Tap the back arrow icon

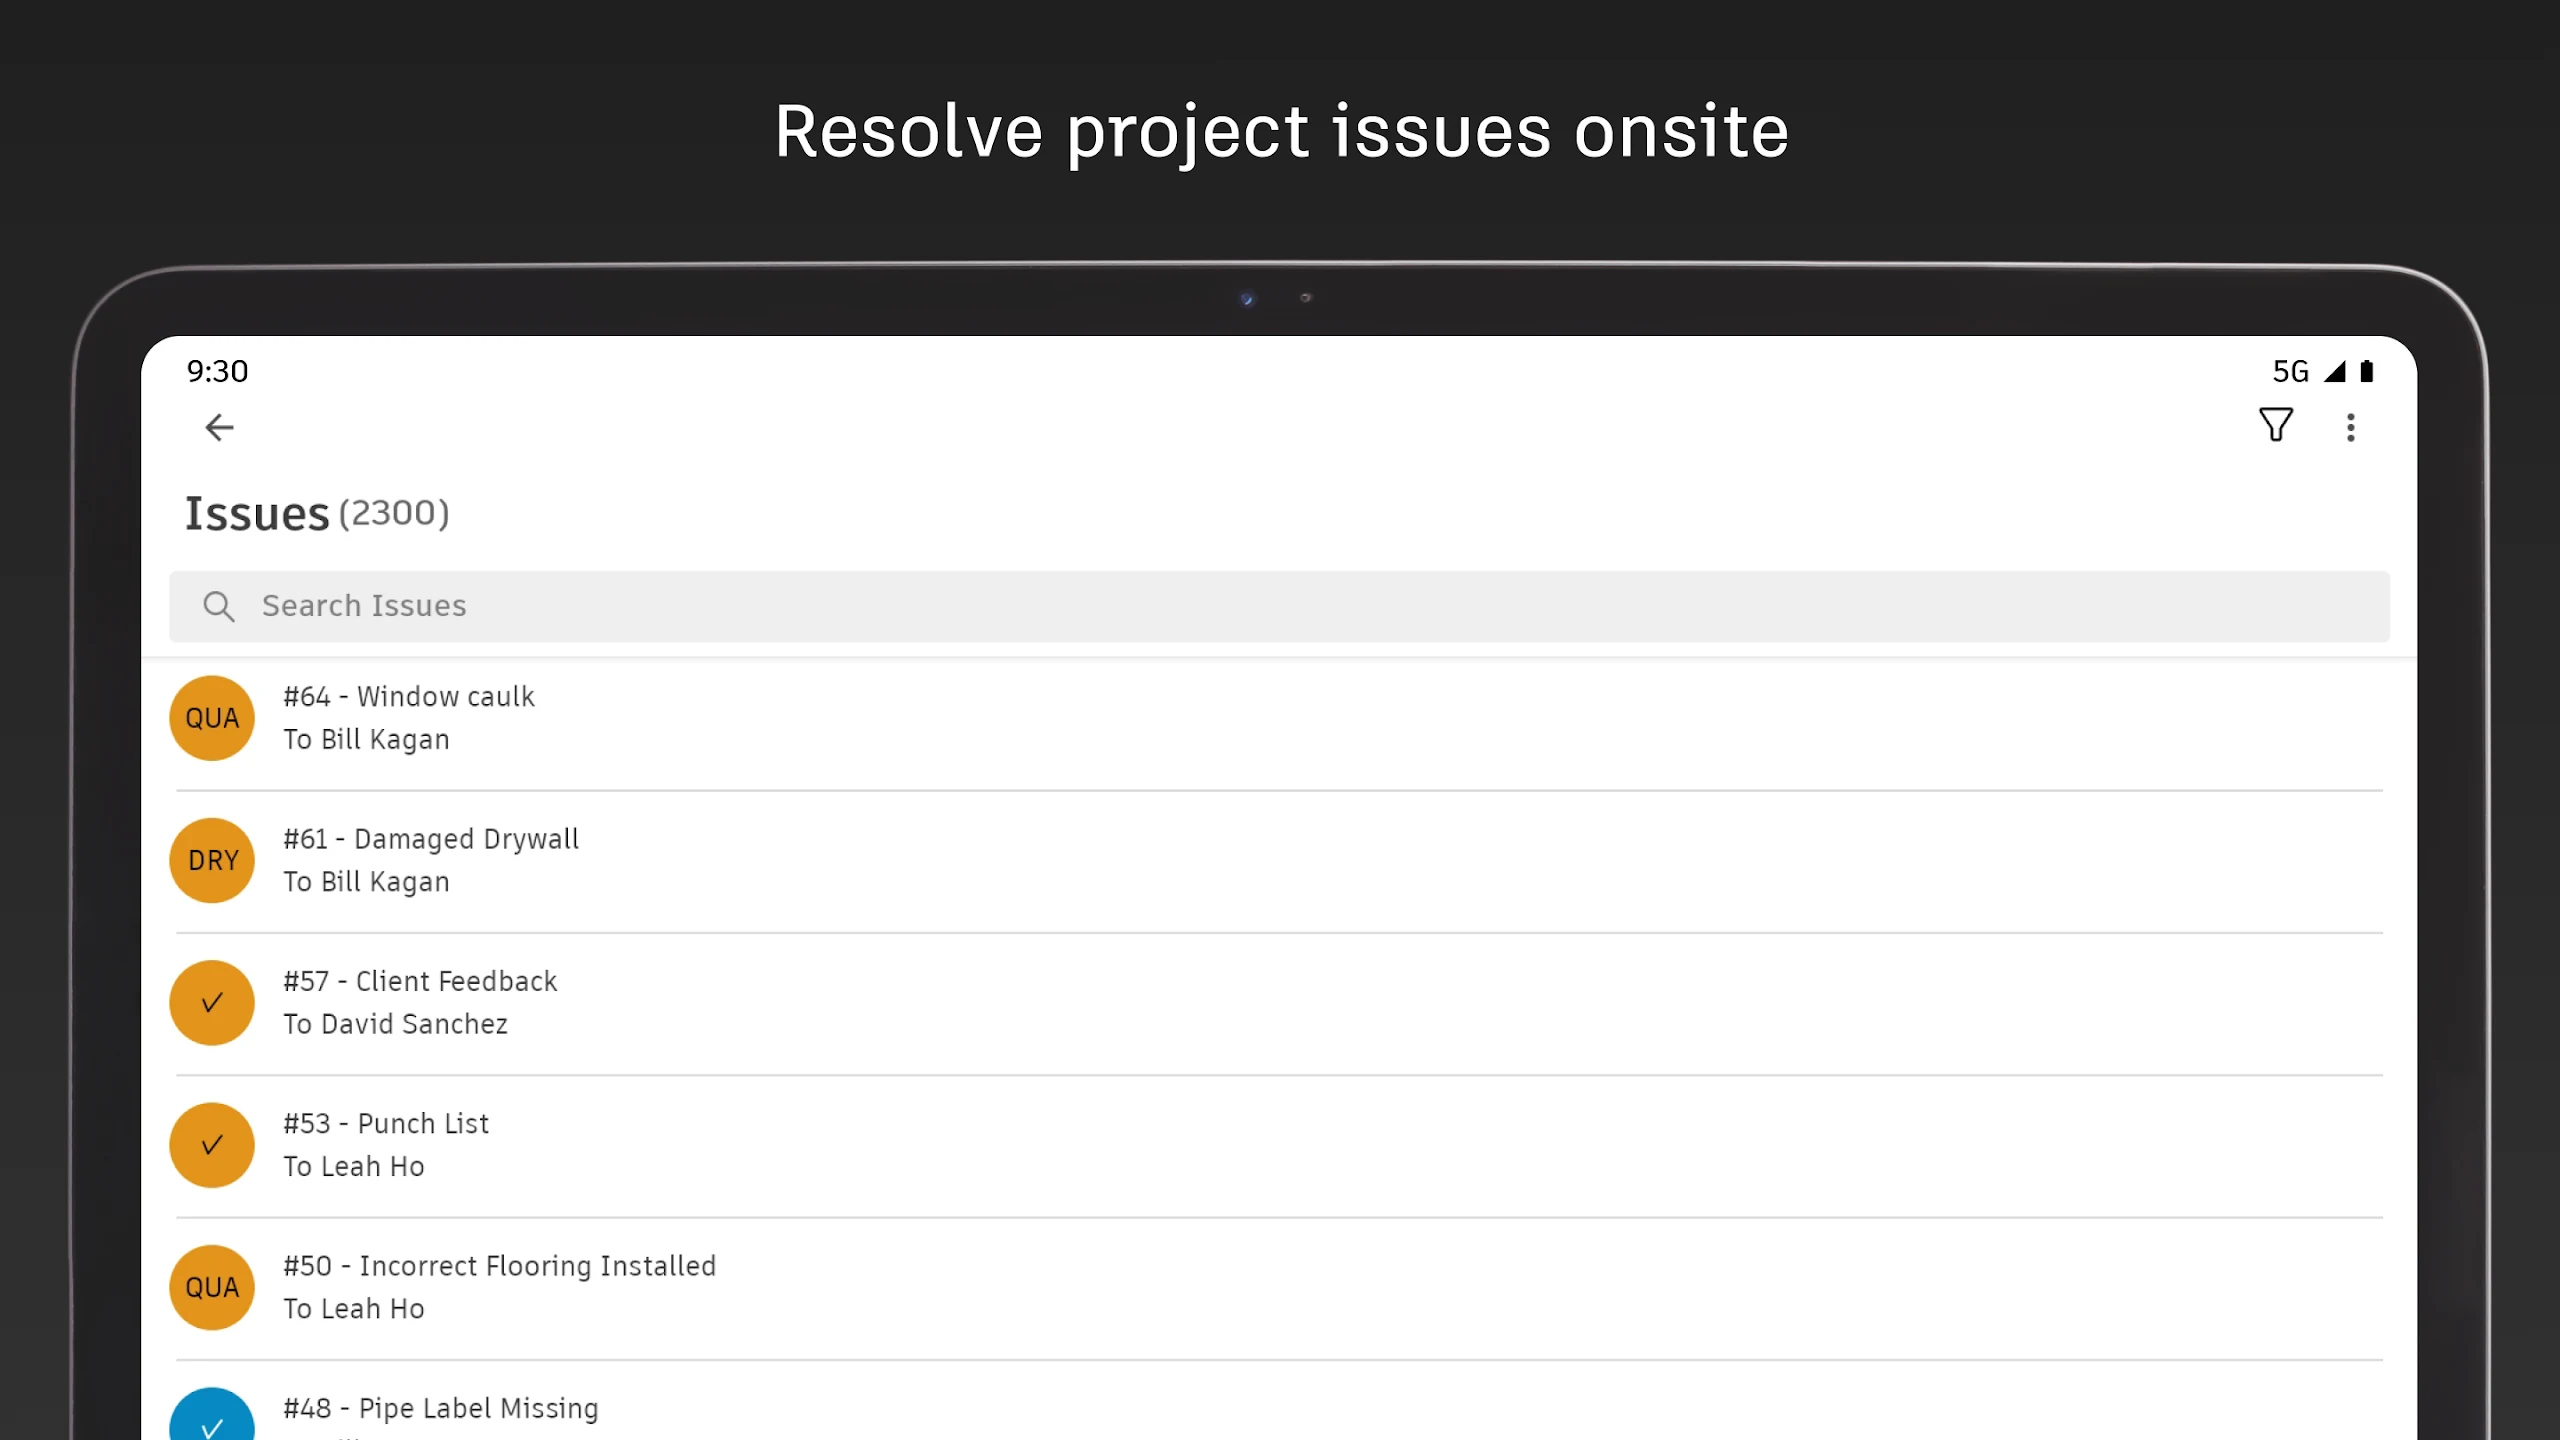coord(219,428)
